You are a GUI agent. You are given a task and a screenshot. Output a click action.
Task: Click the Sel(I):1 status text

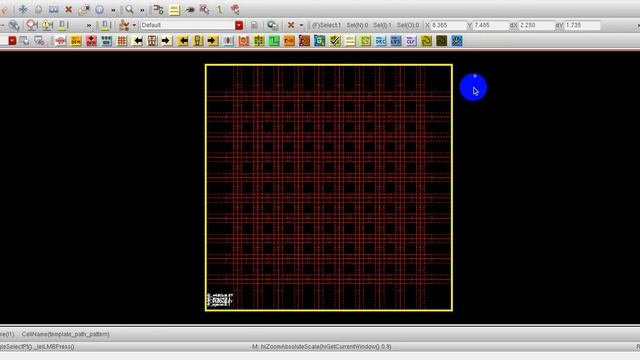pyautogui.click(x=382, y=25)
